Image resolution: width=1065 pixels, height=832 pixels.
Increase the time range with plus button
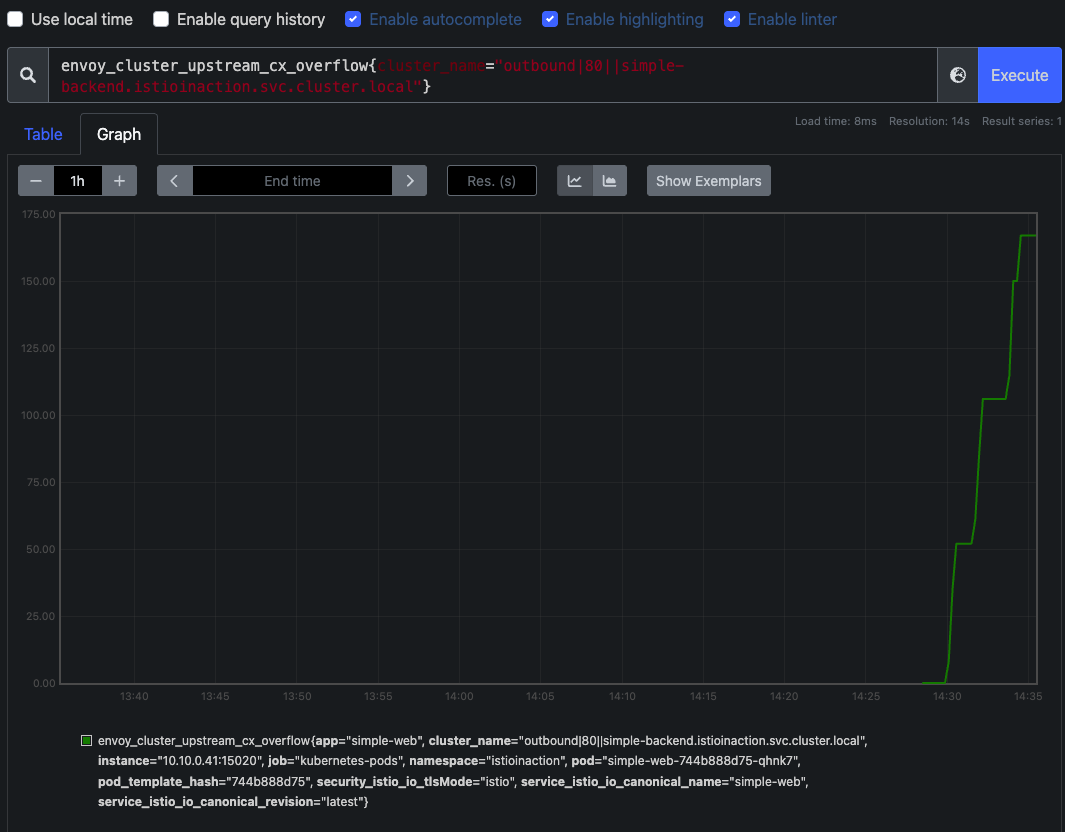pos(120,181)
